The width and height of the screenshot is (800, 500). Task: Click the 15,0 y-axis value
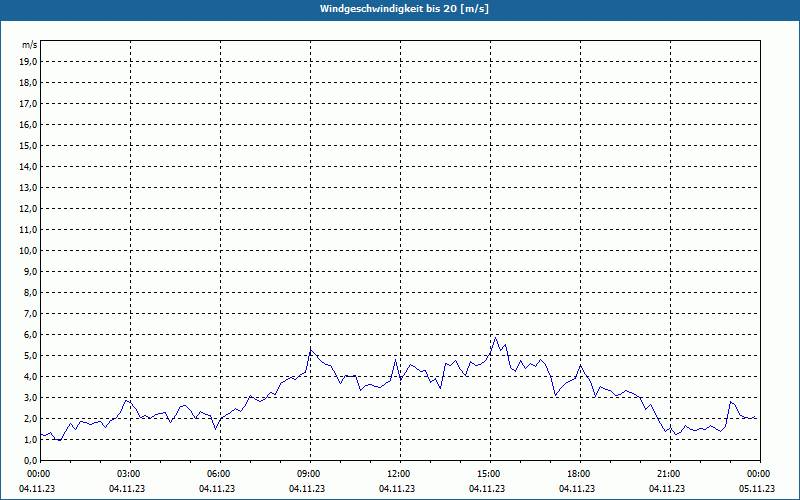coord(29,145)
